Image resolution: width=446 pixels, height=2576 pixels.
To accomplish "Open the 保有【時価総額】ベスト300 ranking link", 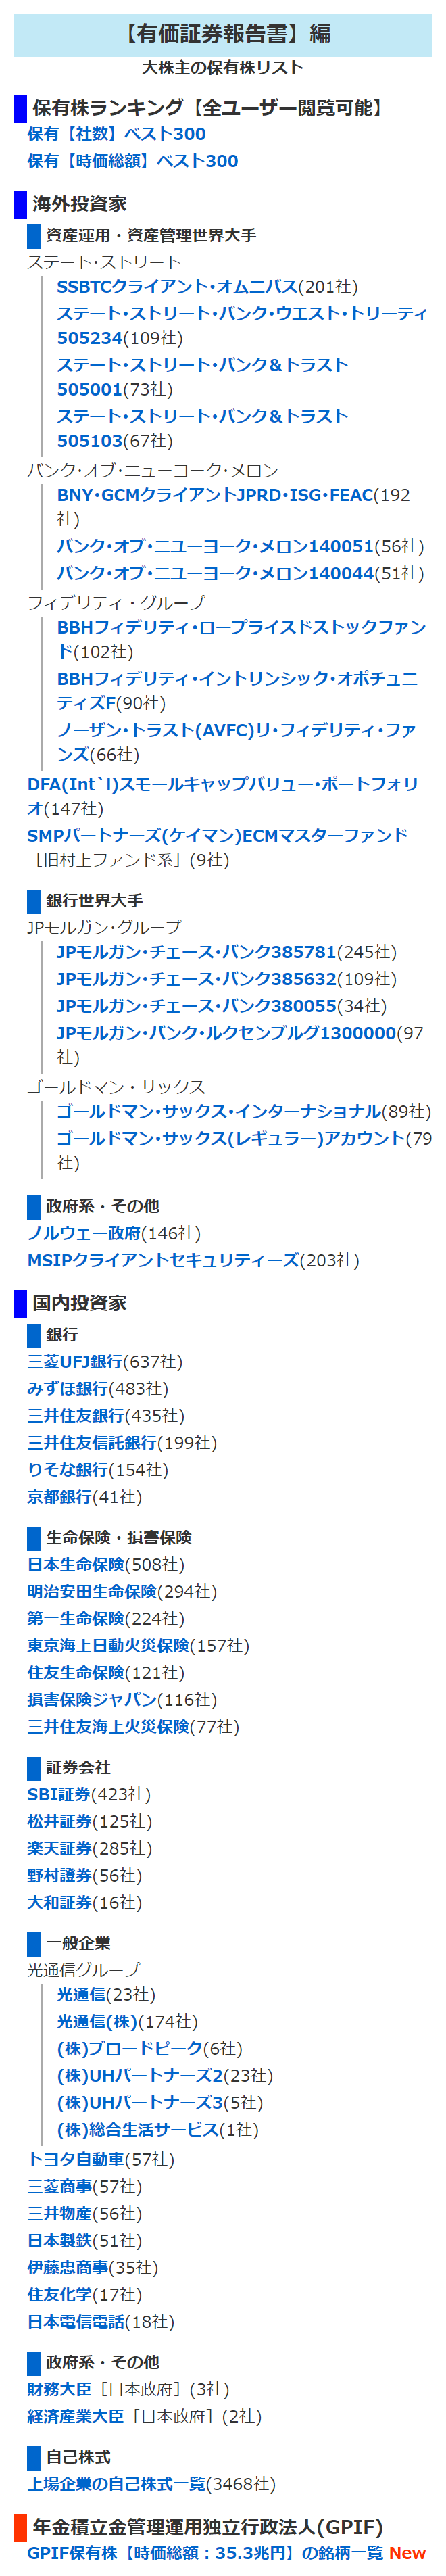I will coord(132,161).
